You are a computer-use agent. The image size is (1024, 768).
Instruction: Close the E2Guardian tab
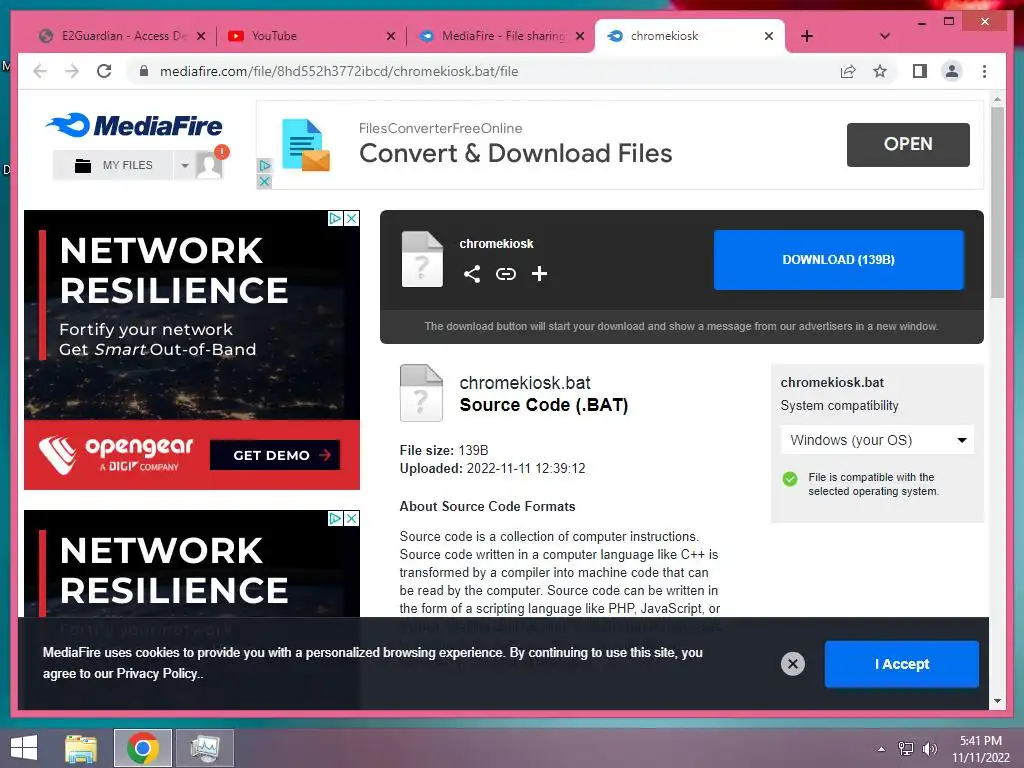pos(201,36)
